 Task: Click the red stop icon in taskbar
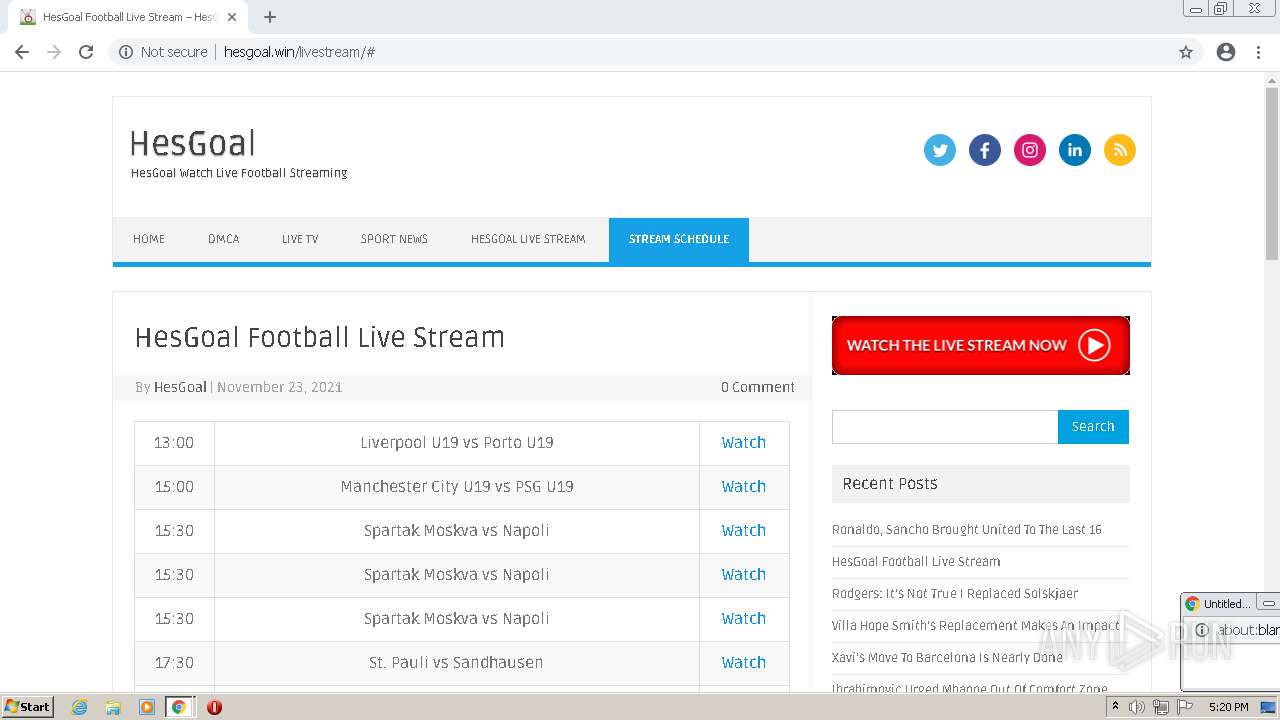pos(214,707)
